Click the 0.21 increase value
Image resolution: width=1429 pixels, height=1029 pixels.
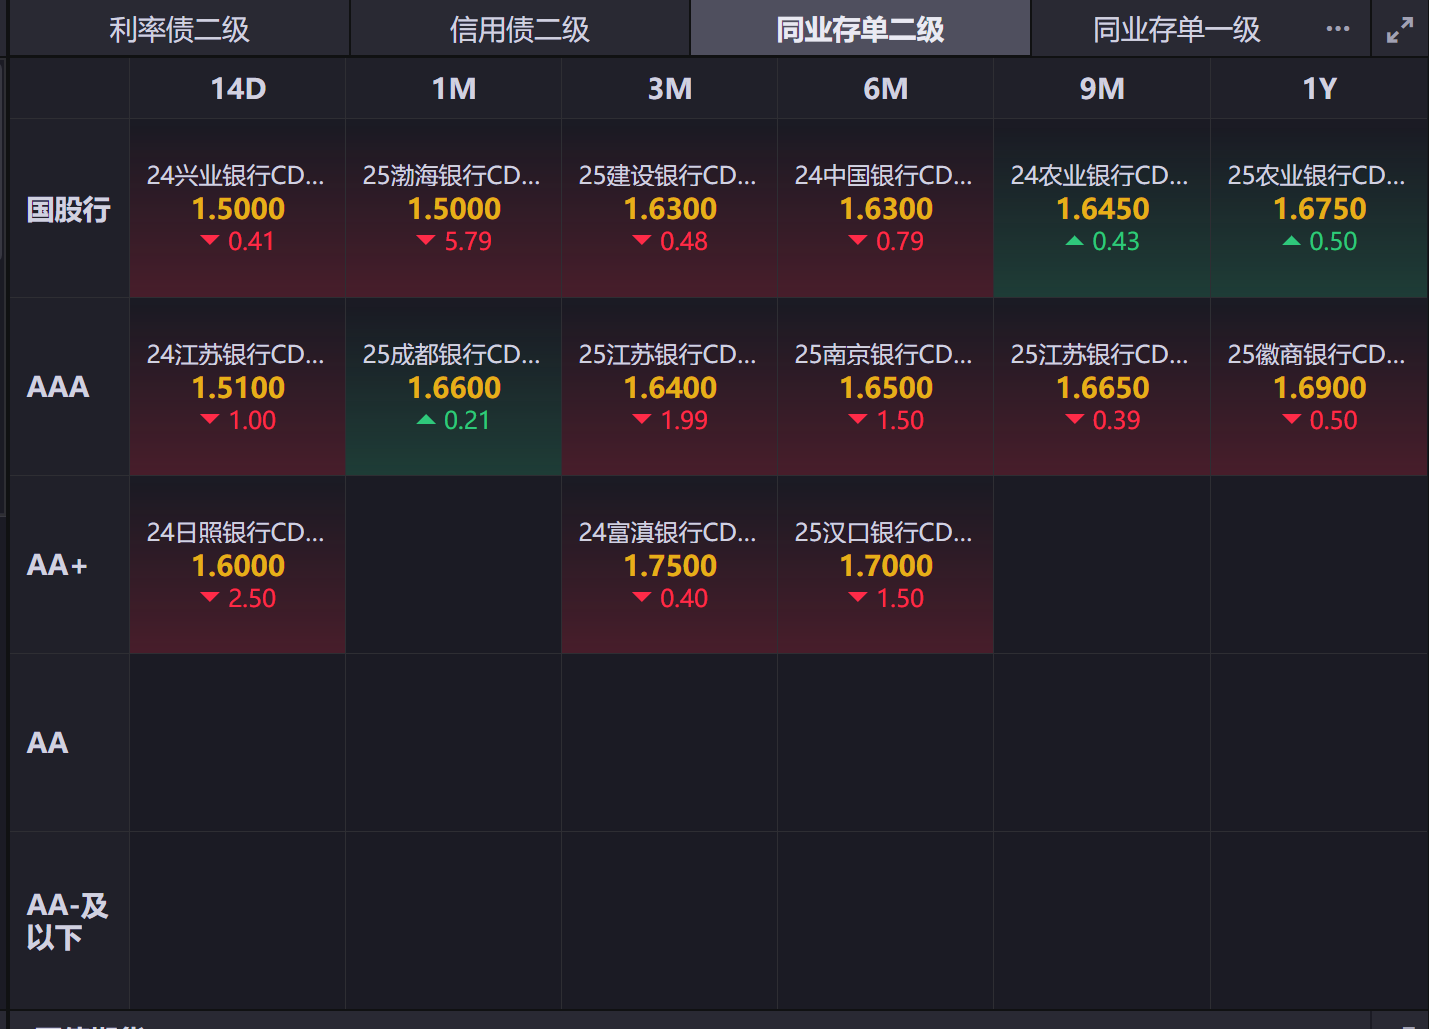coord(467,420)
